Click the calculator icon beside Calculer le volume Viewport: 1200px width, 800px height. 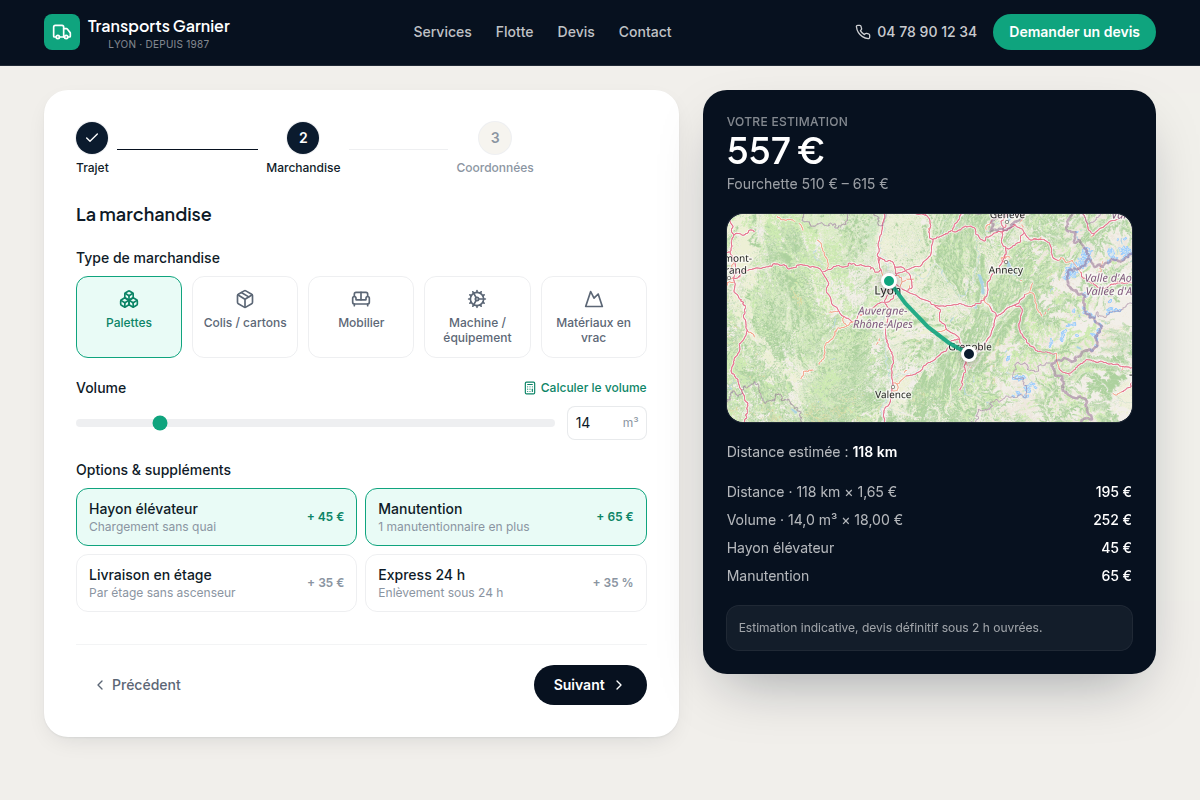(530, 388)
